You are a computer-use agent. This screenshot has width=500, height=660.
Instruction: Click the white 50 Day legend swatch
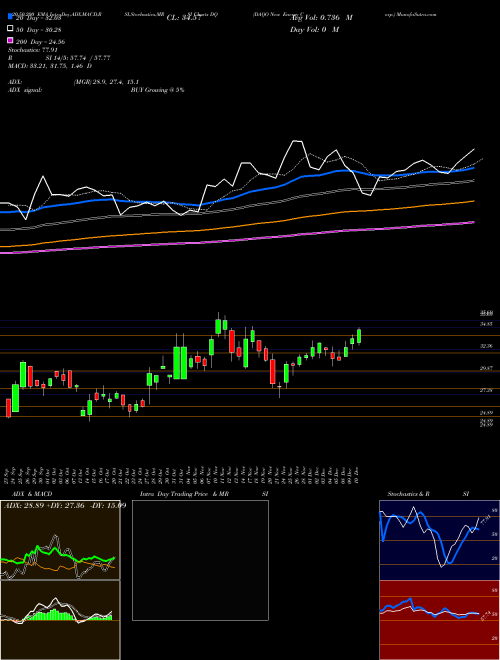click(11, 29)
